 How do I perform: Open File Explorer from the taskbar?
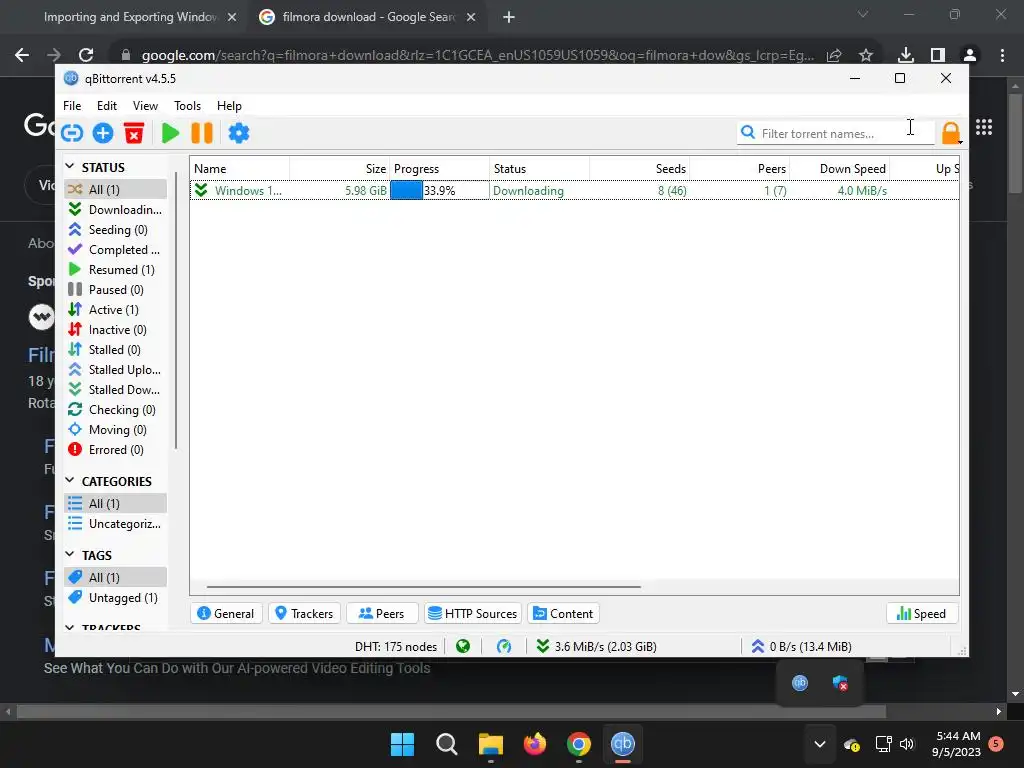point(490,744)
